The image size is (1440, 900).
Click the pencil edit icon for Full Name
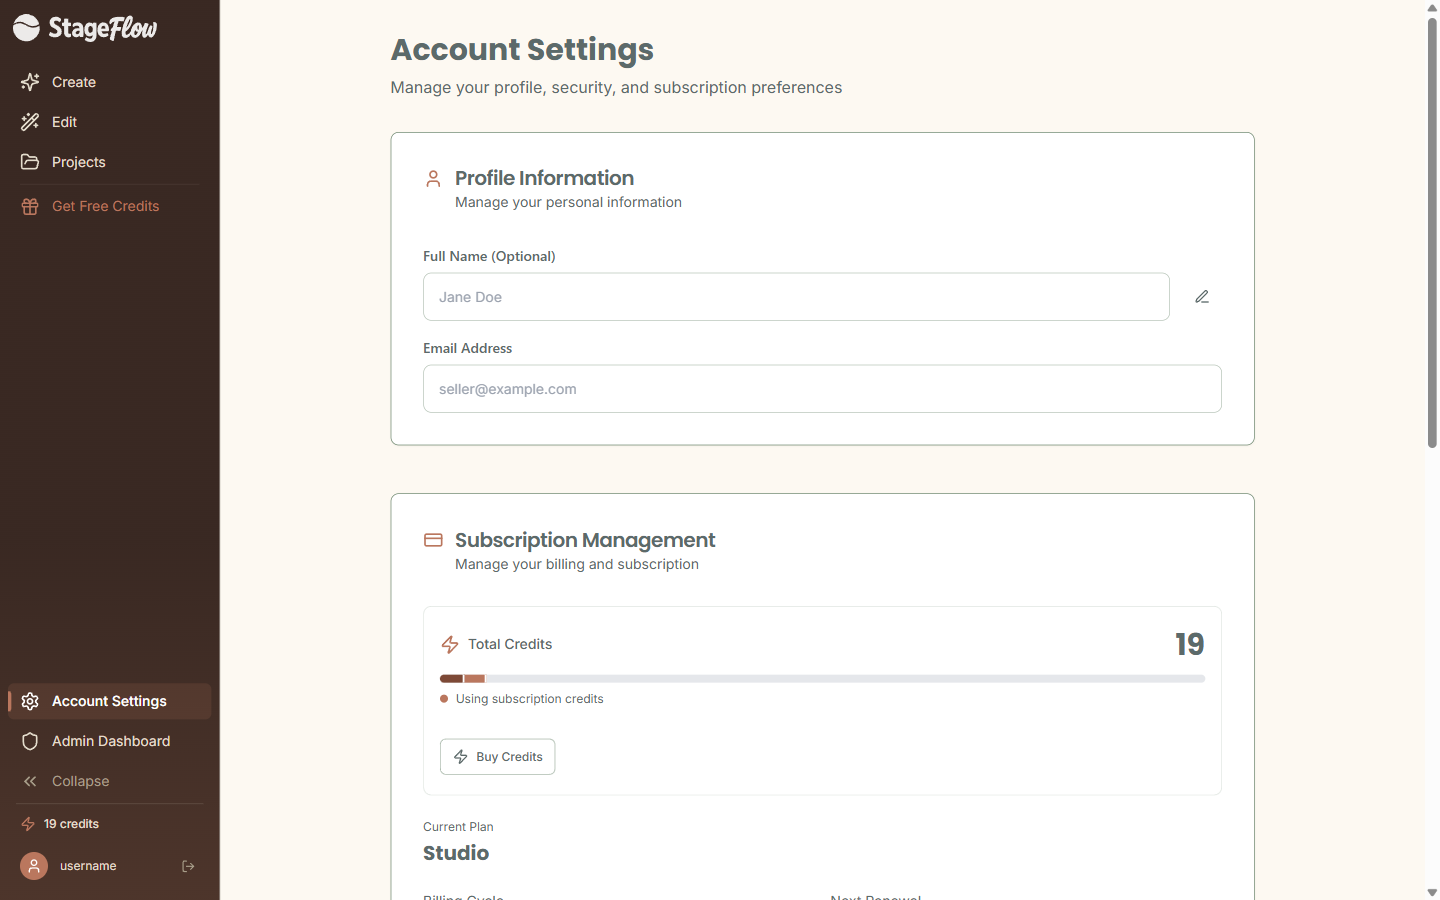click(1202, 297)
